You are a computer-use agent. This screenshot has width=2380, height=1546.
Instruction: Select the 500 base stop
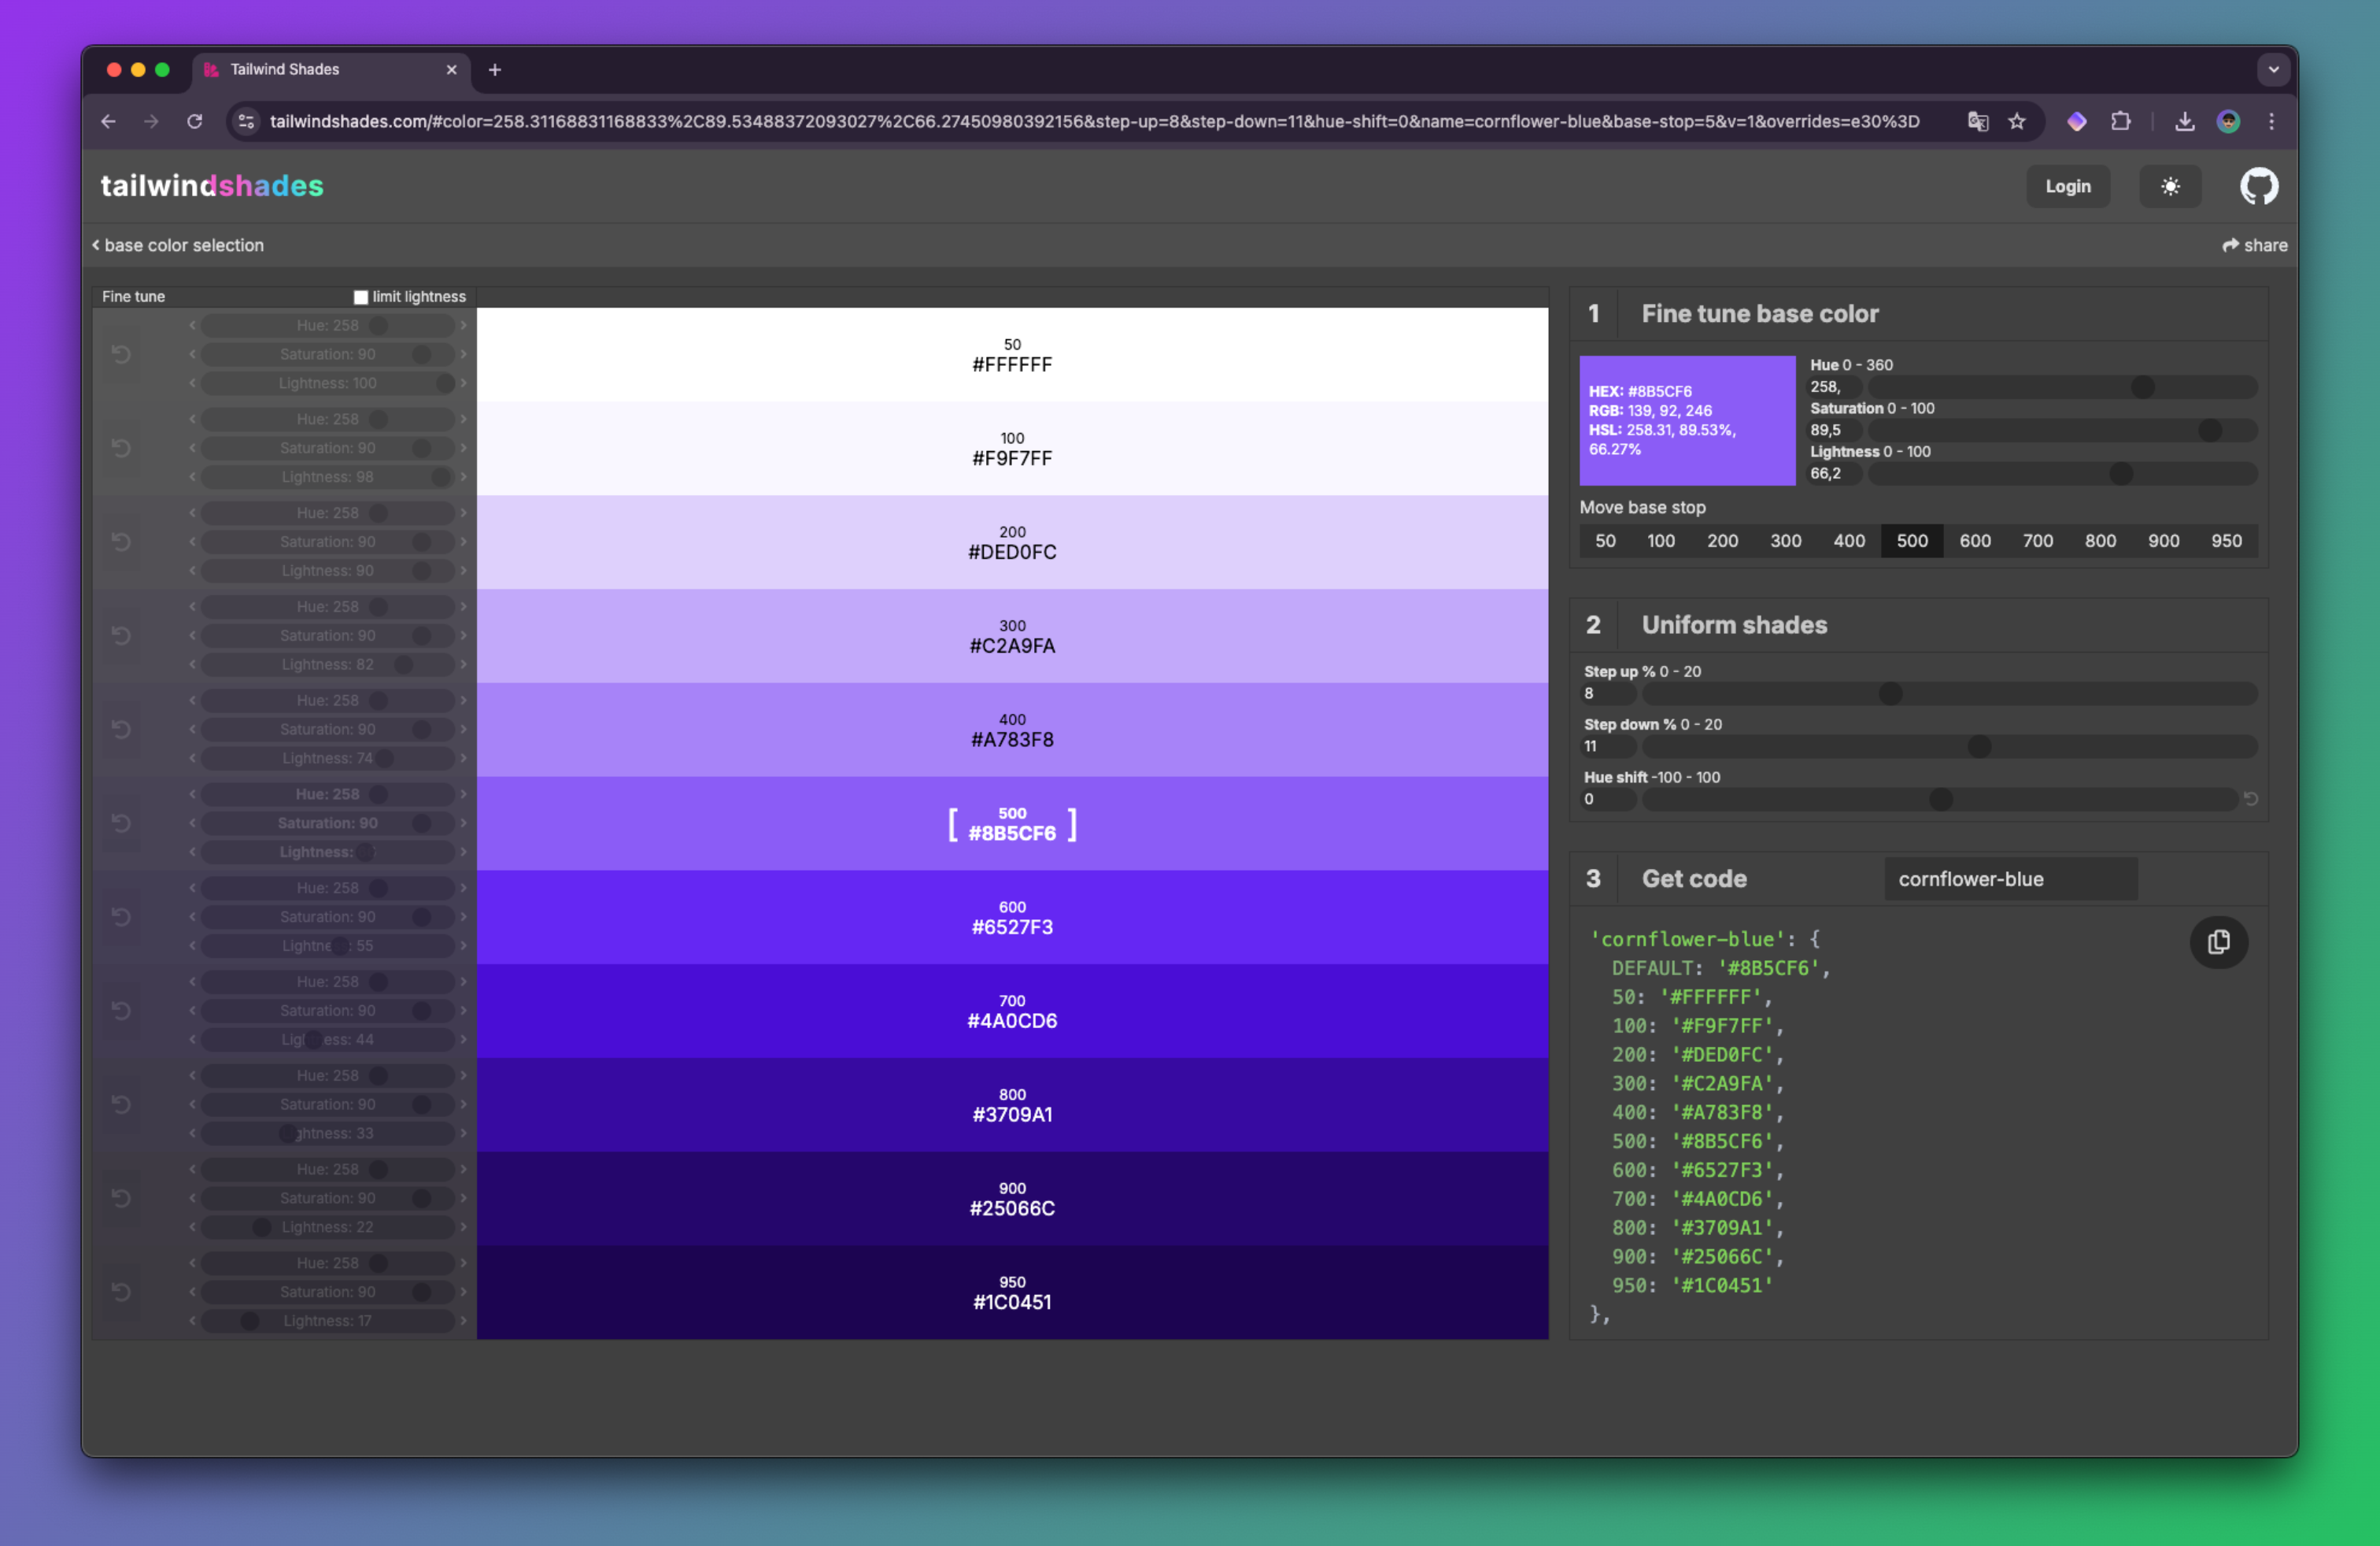click(x=1911, y=541)
